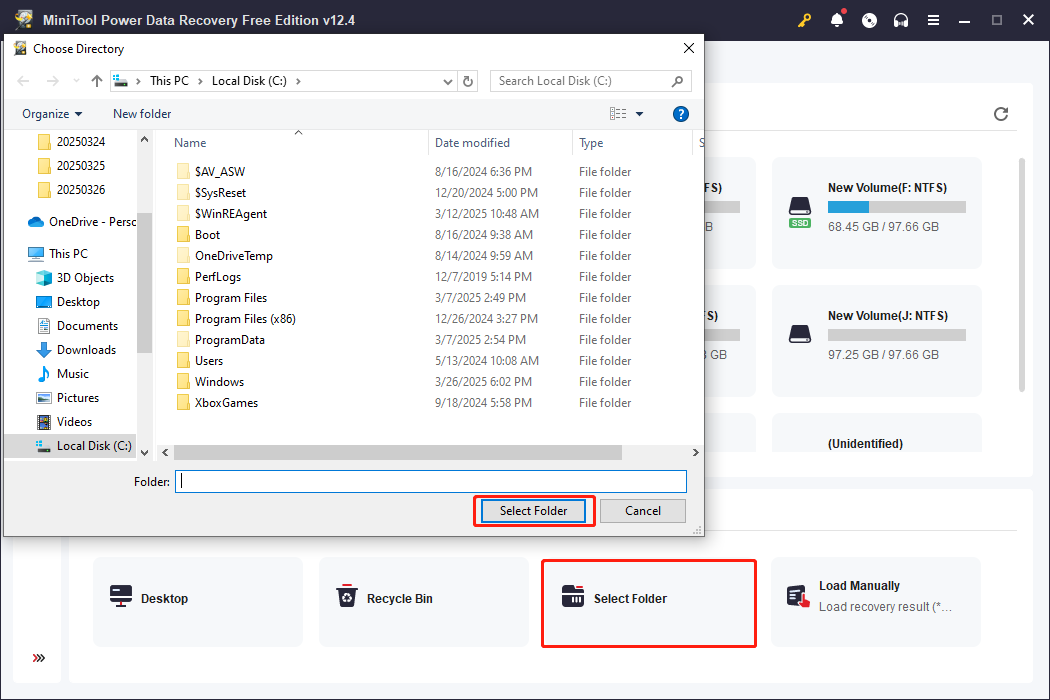Go up one folder level
Image resolution: width=1050 pixels, height=700 pixels.
coord(96,81)
